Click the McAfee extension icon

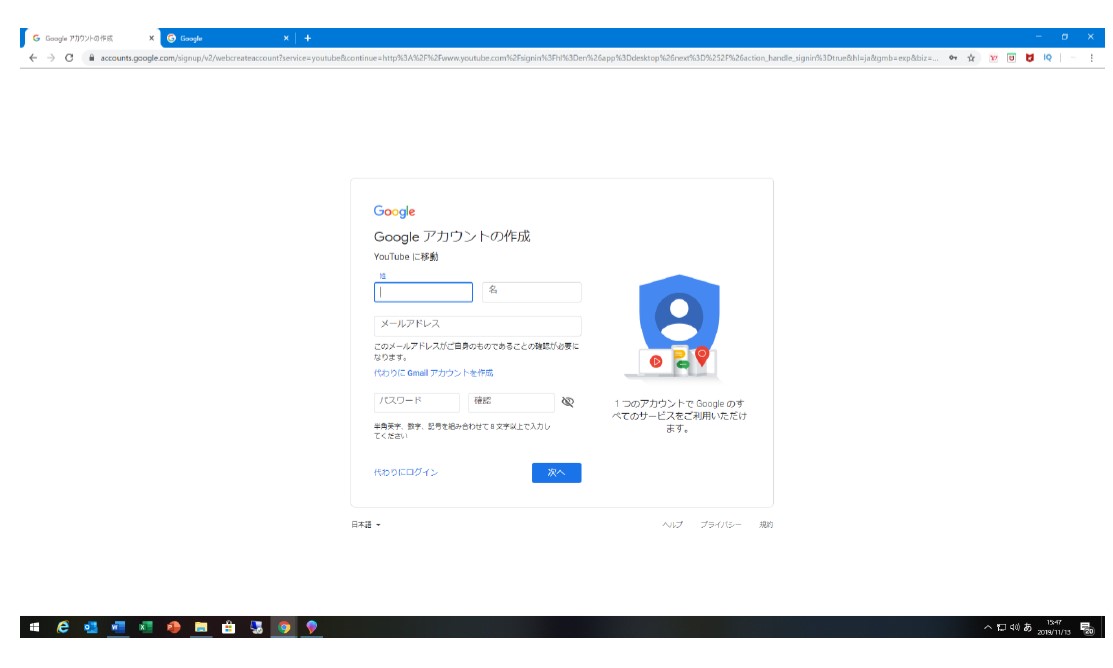point(1029,58)
